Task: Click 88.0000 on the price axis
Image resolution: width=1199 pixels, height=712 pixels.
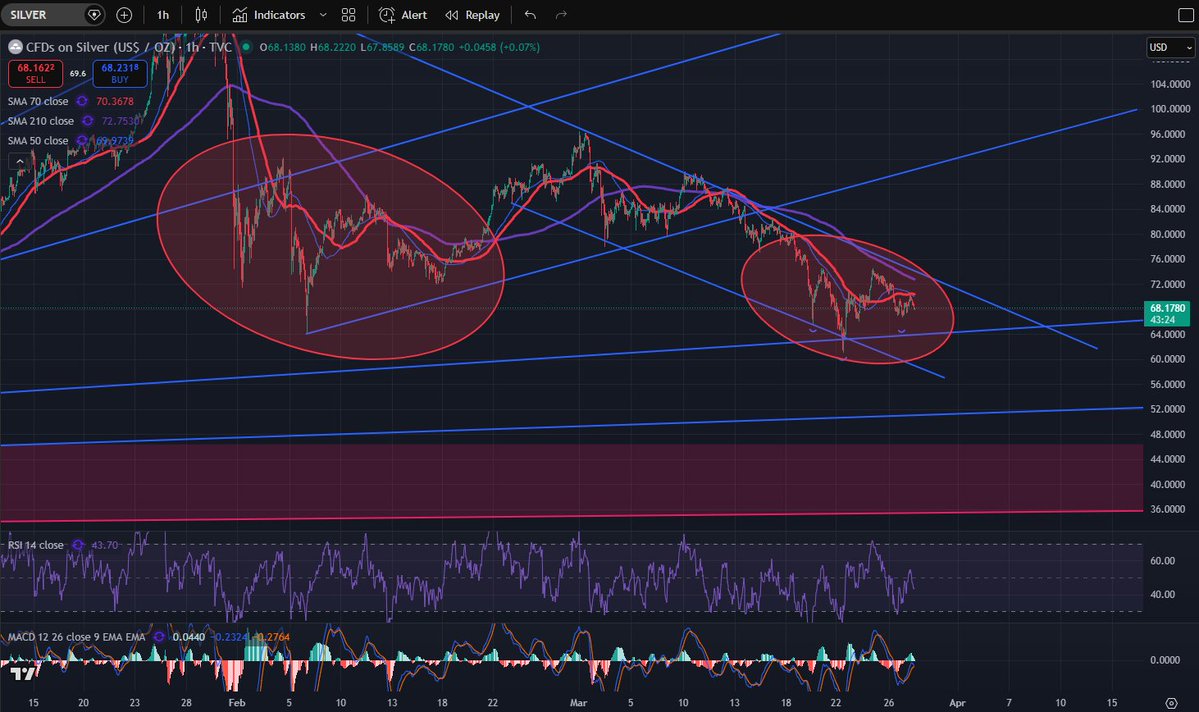Action: click(x=1170, y=184)
